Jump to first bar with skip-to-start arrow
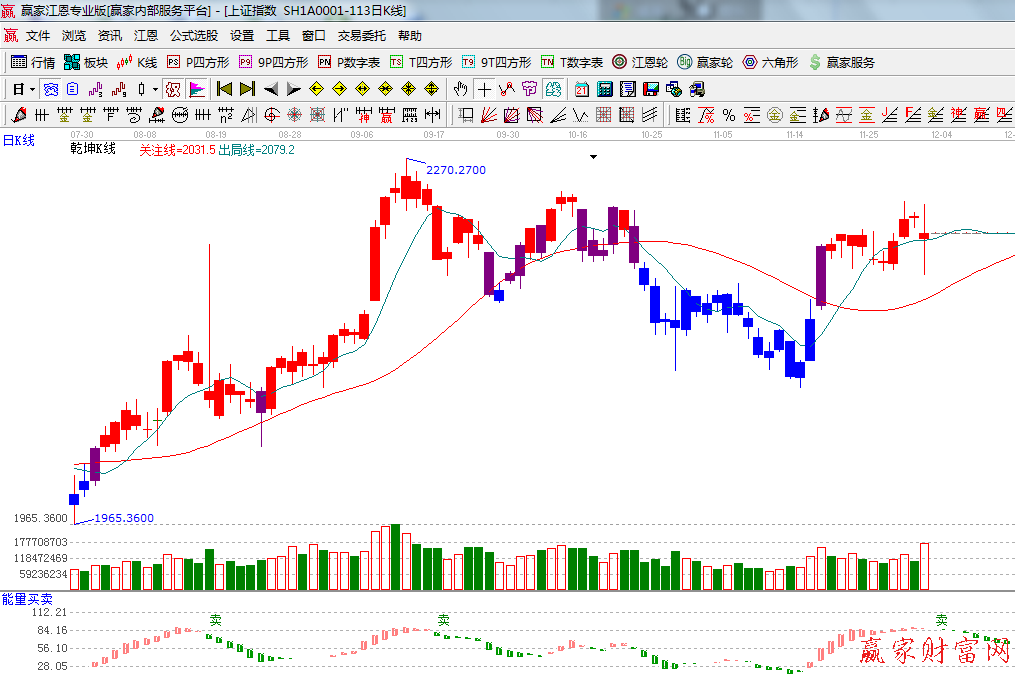The width and height of the screenshot is (1015, 675). pyautogui.click(x=225, y=89)
